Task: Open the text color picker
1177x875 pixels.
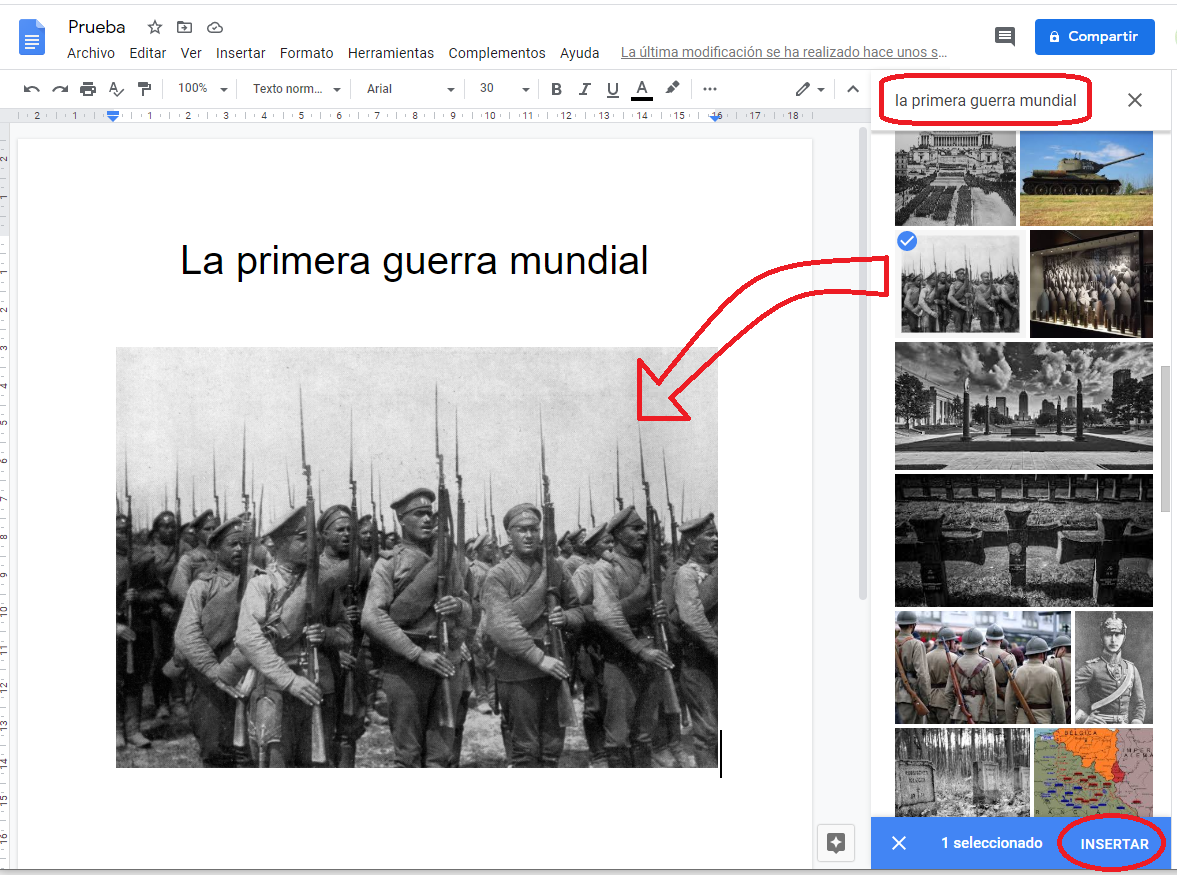Action: point(642,89)
